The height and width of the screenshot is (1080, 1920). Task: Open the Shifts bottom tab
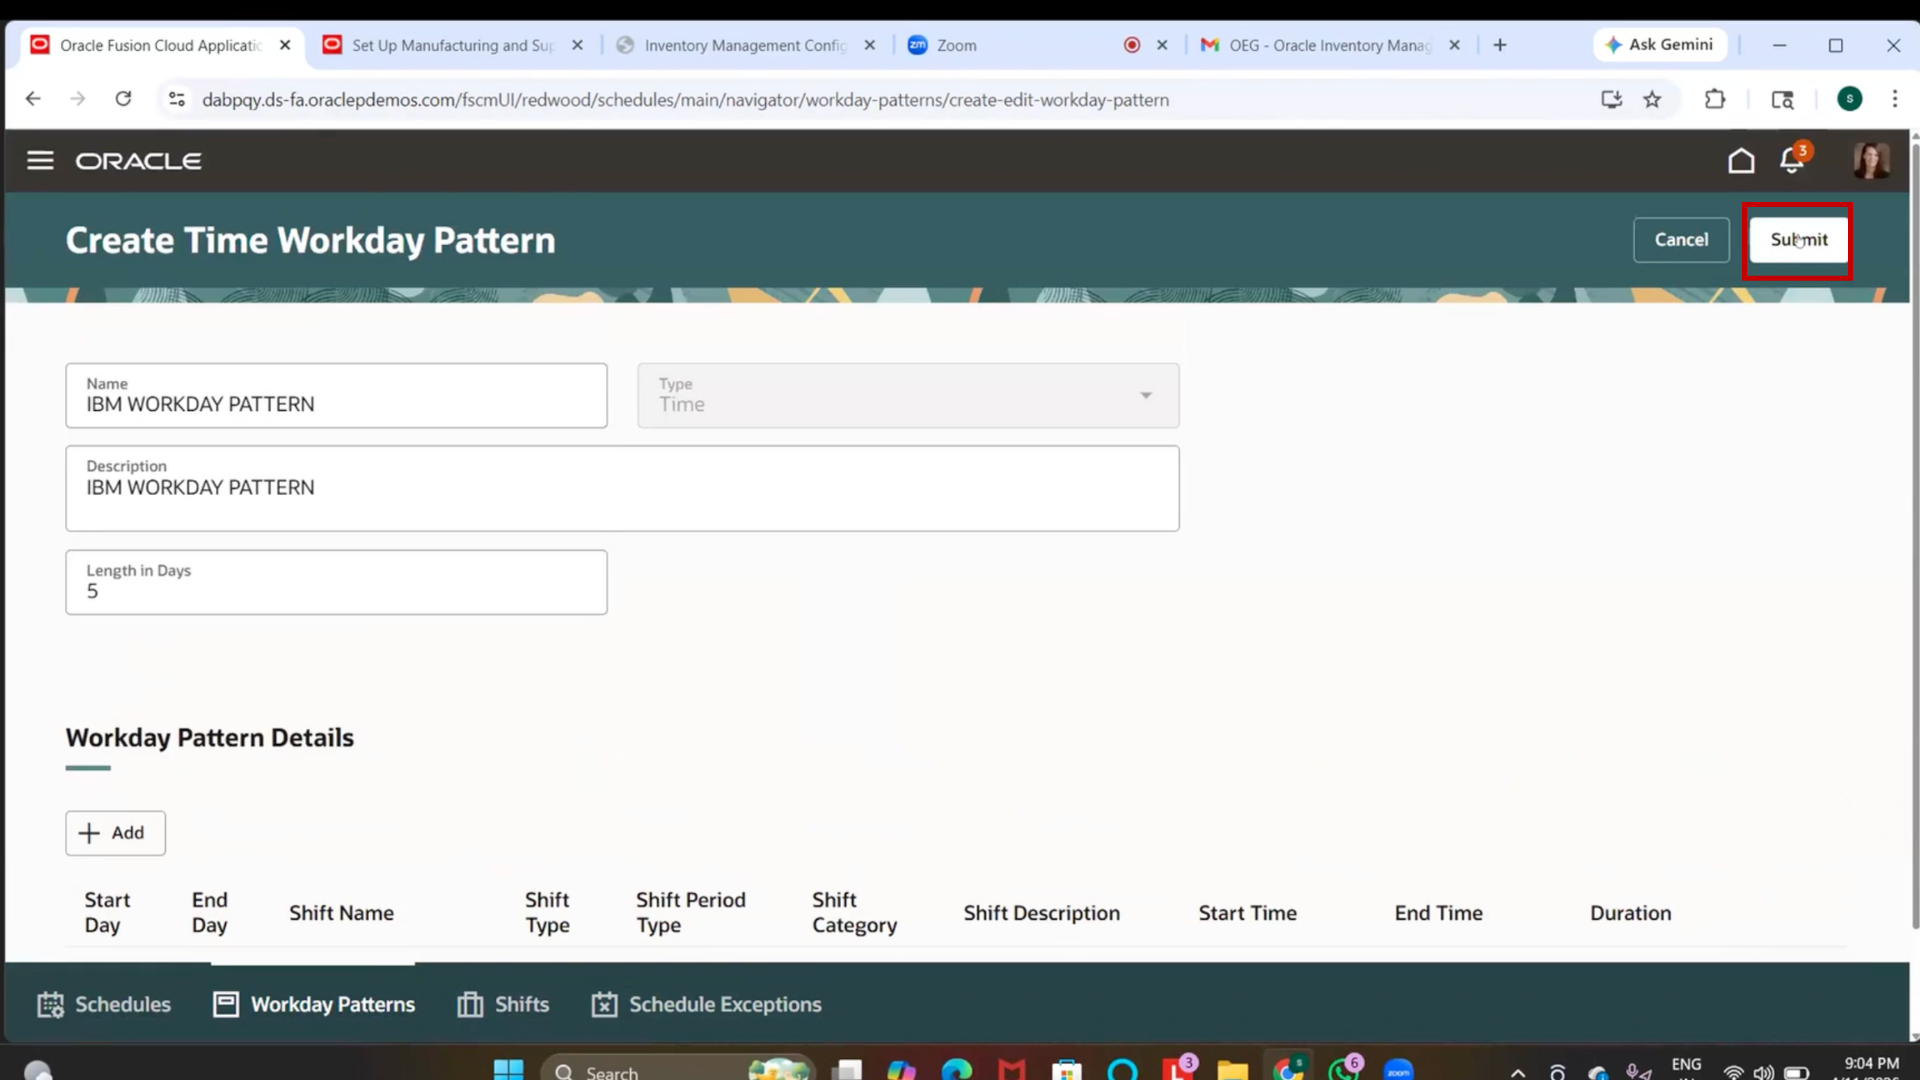click(503, 1004)
